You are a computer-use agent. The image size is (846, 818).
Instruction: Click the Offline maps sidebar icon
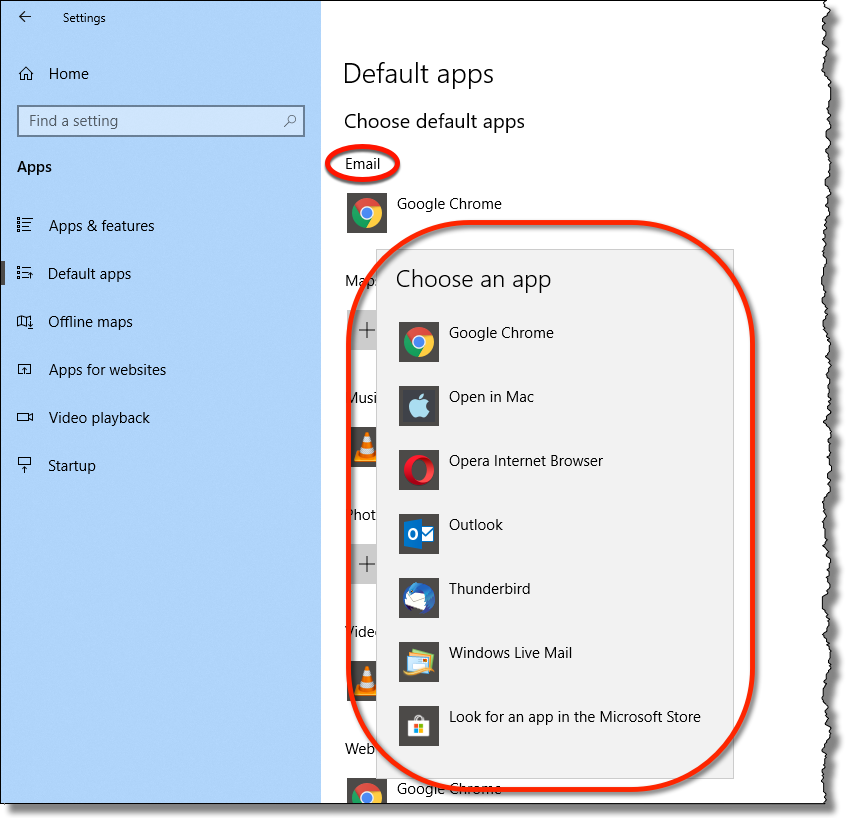coord(25,322)
